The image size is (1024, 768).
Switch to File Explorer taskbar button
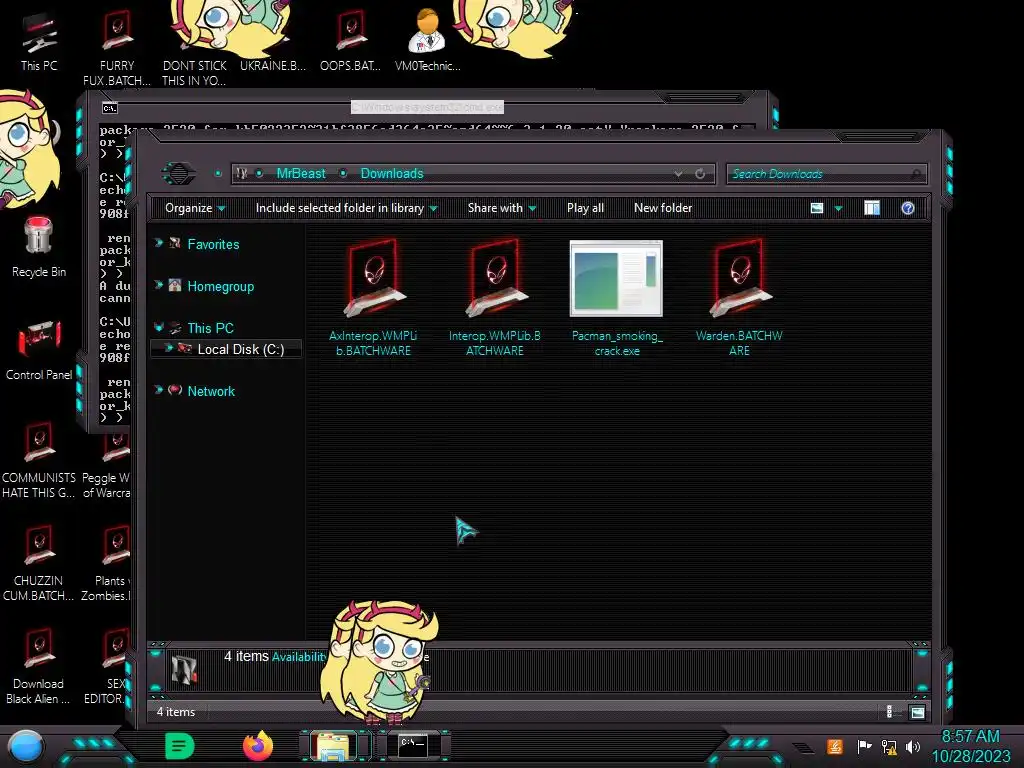[333, 746]
